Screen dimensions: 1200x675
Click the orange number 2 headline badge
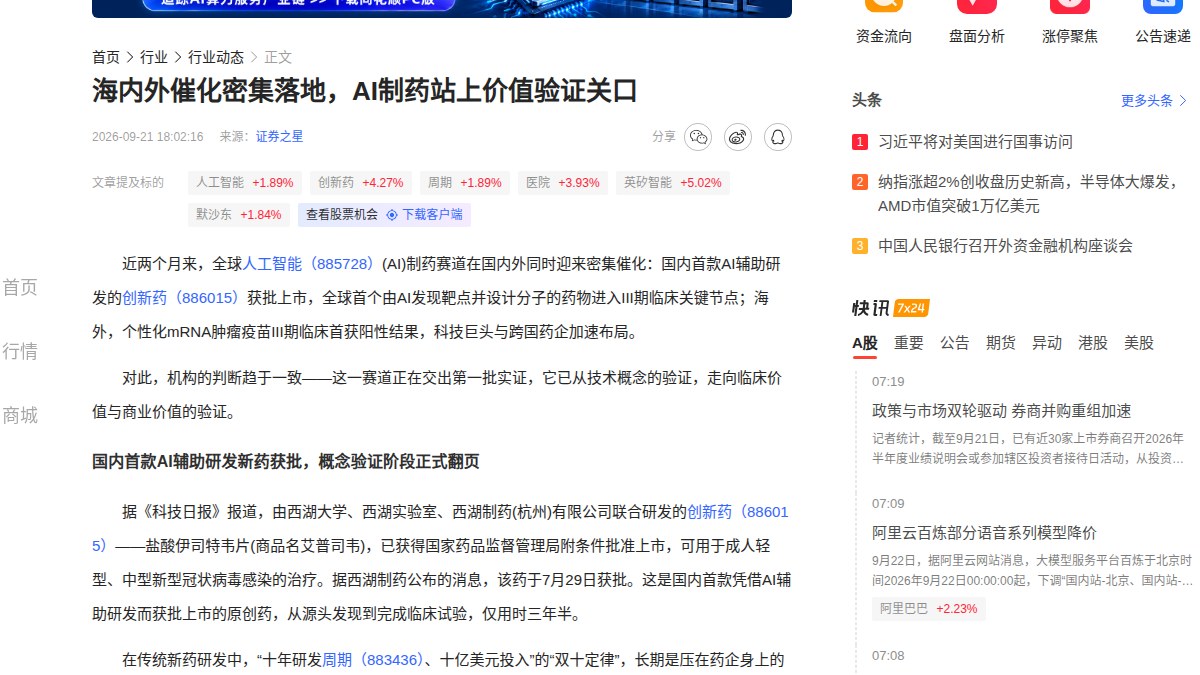pos(860,182)
